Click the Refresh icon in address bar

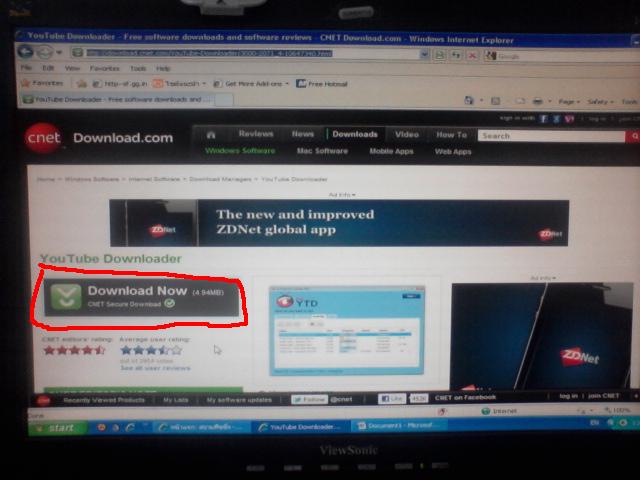point(456,55)
